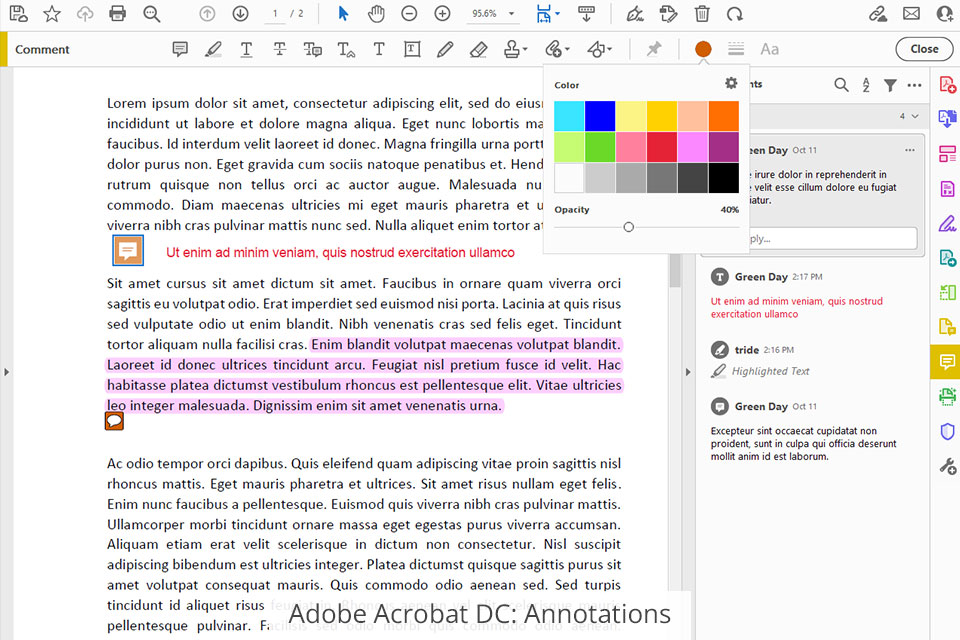Open the stamp tool dropdown

[x=515, y=49]
